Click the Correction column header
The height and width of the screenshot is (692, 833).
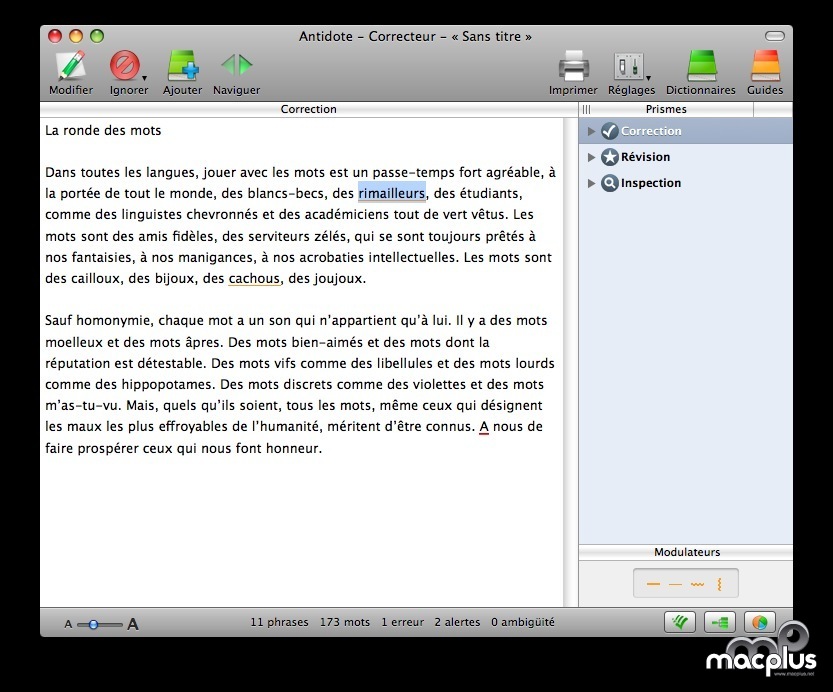point(309,109)
